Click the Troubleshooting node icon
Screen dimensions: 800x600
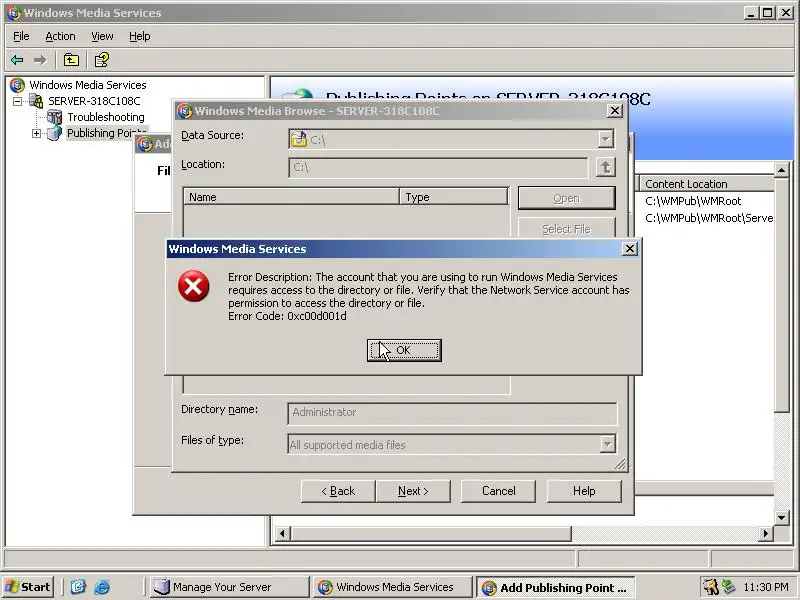[x=54, y=117]
